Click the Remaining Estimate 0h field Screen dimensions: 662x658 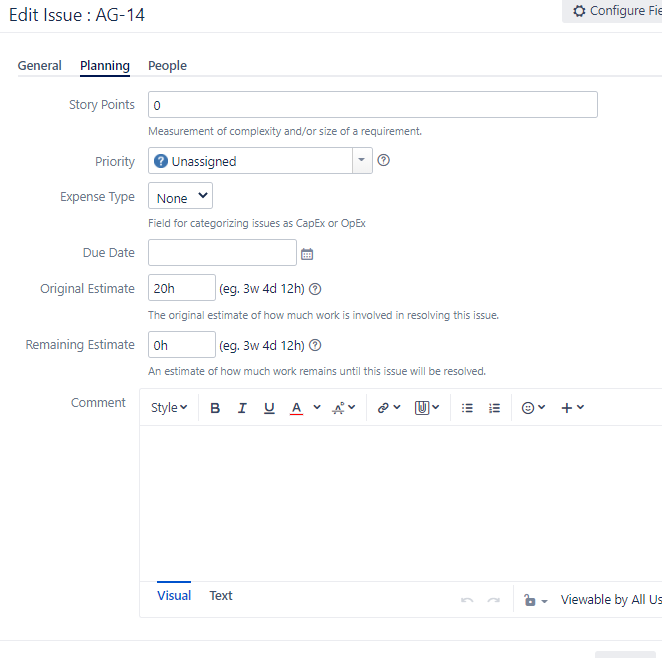(182, 345)
